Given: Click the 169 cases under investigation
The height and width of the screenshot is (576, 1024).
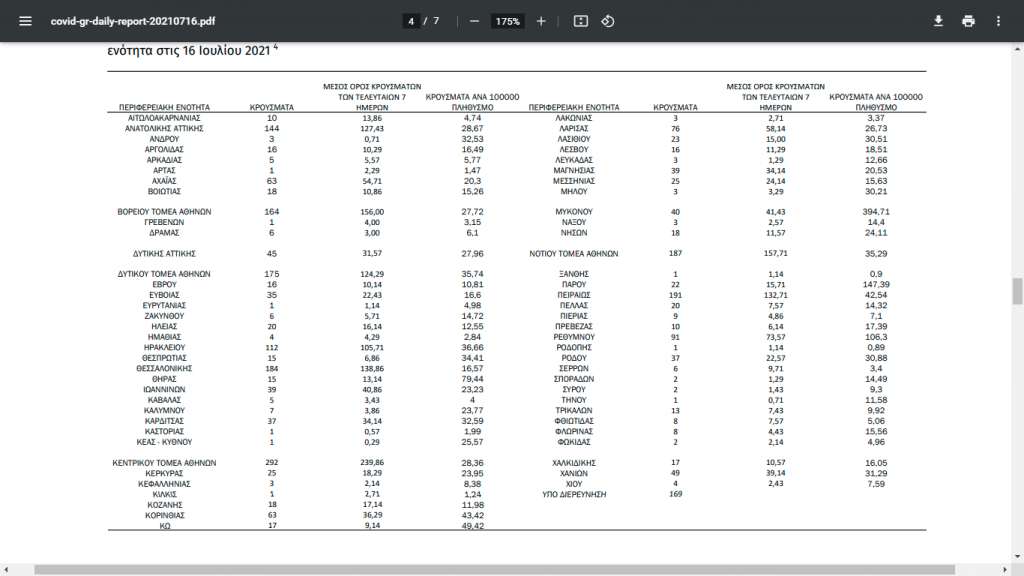Looking at the screenshot, I should click(x=675, y=494).
